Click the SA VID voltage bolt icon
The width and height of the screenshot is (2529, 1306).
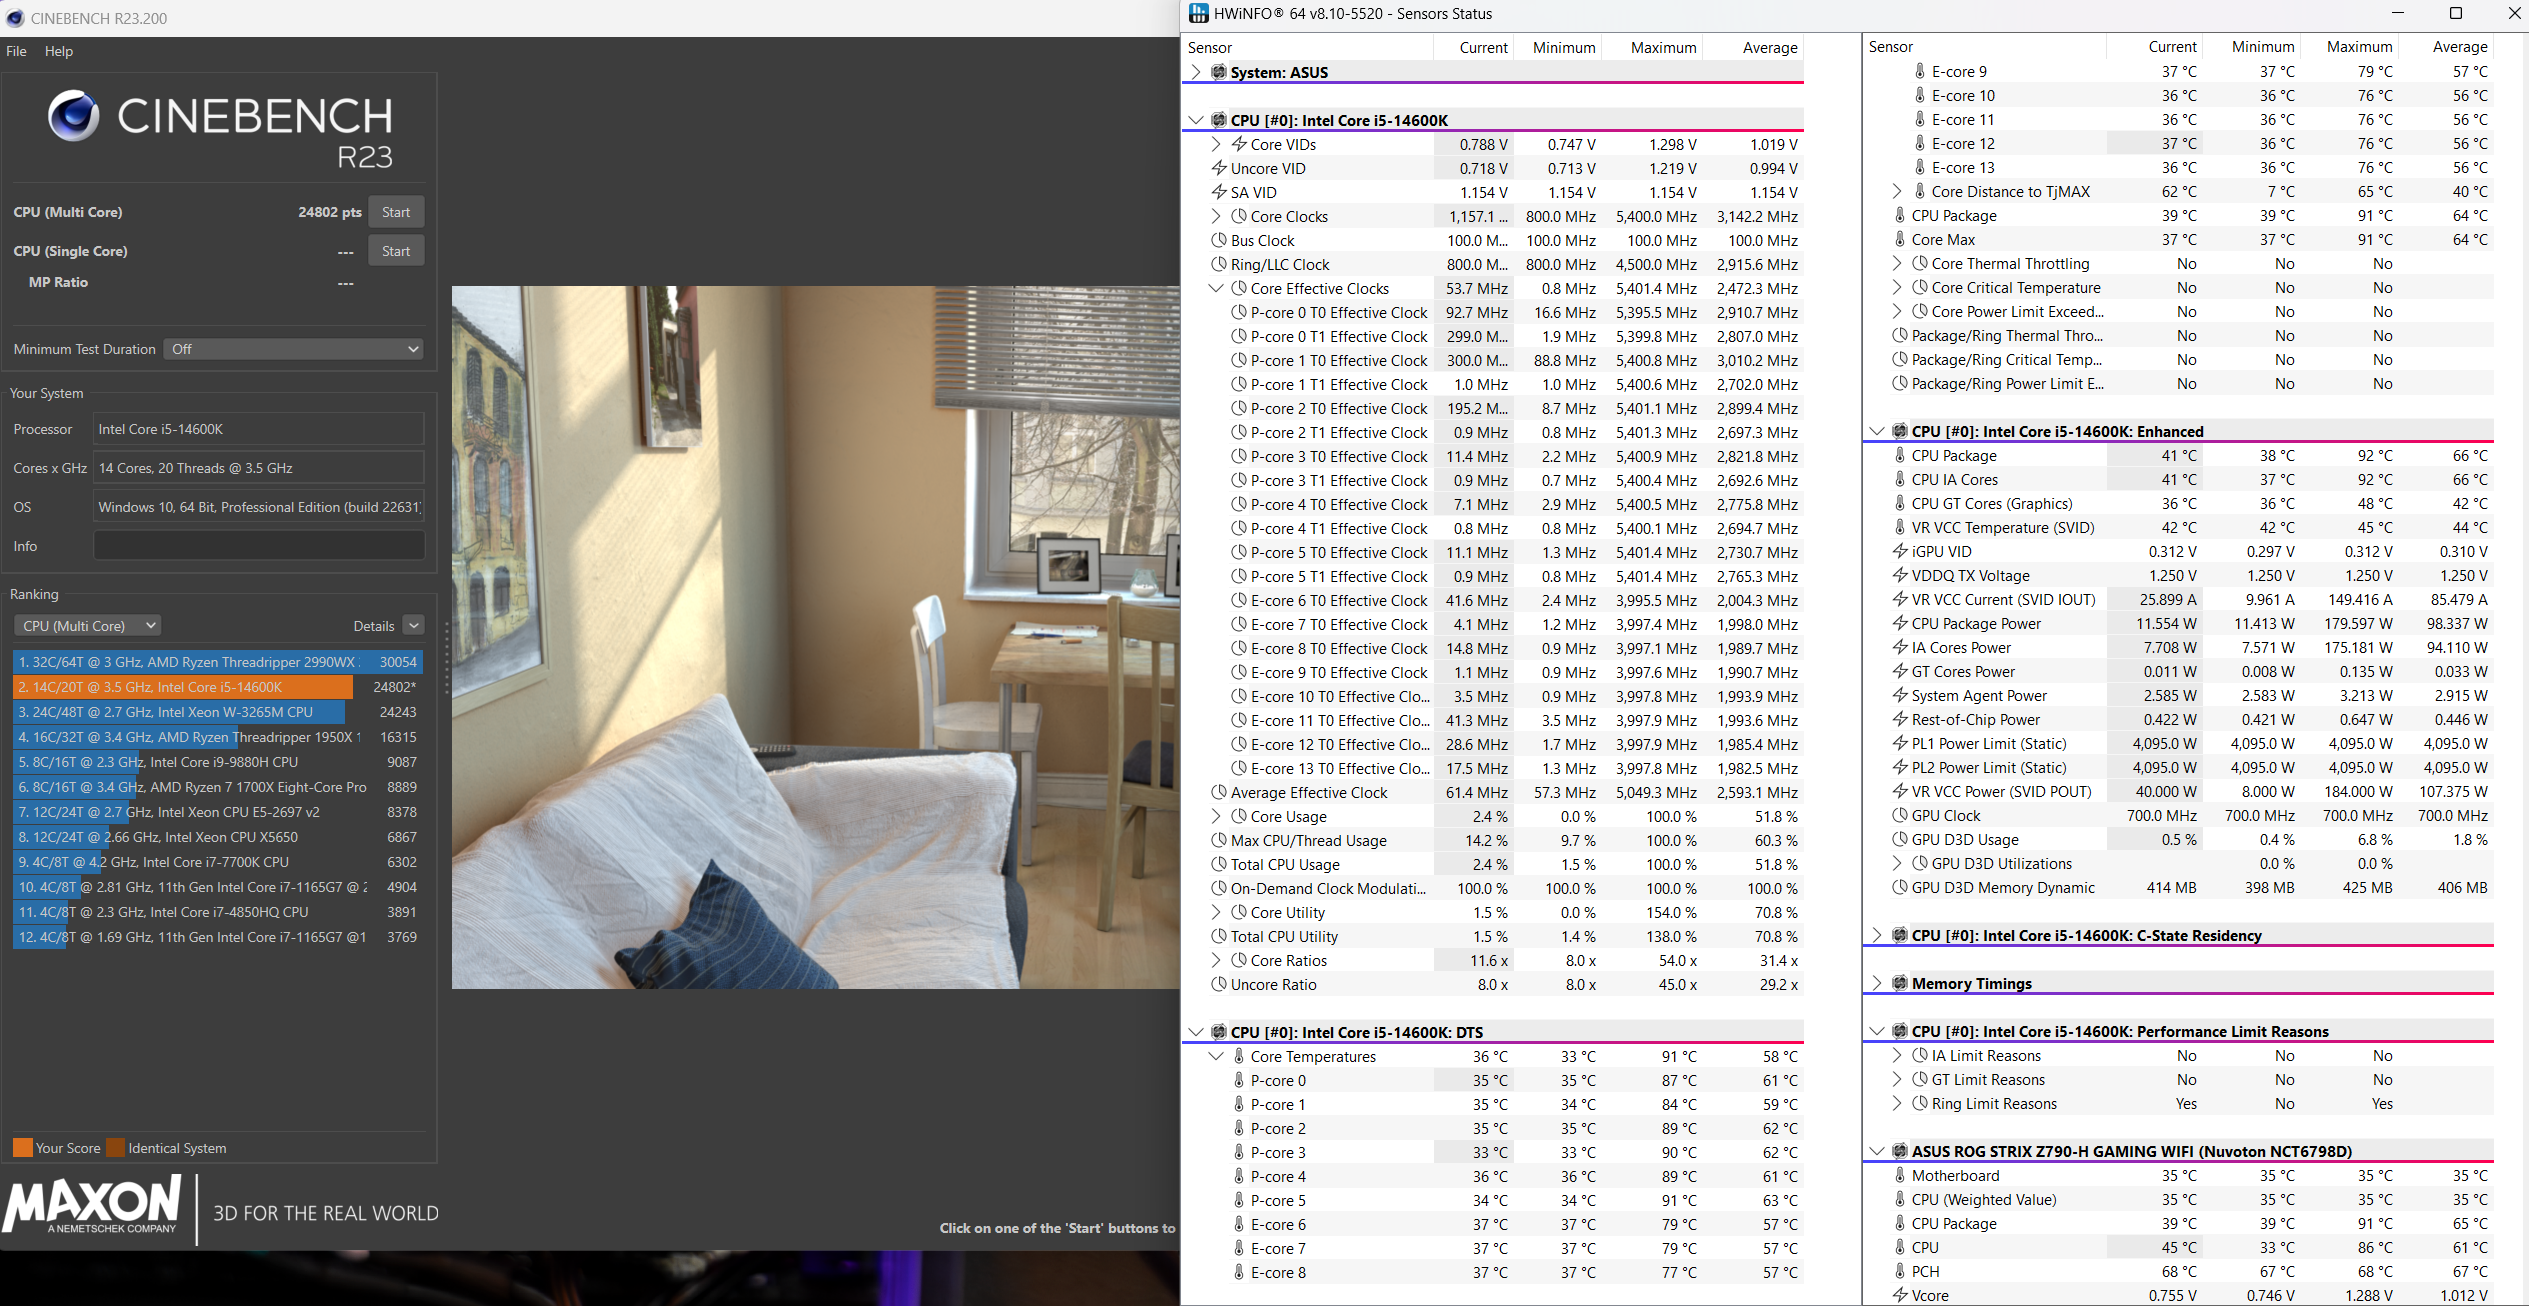[1219, 192]
